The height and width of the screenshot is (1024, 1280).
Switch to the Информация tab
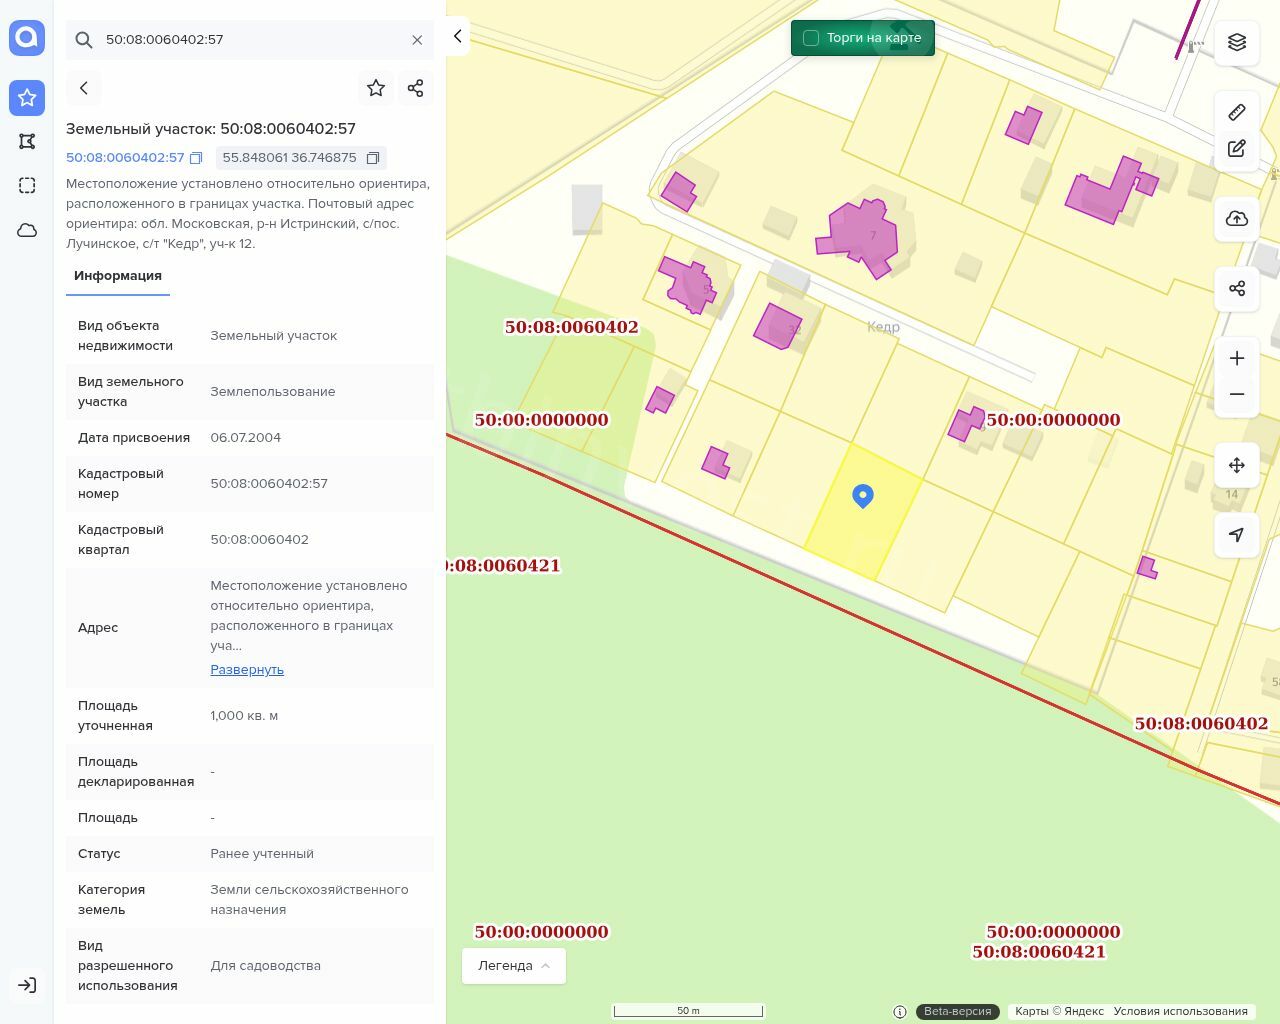[x=118, y=276]
